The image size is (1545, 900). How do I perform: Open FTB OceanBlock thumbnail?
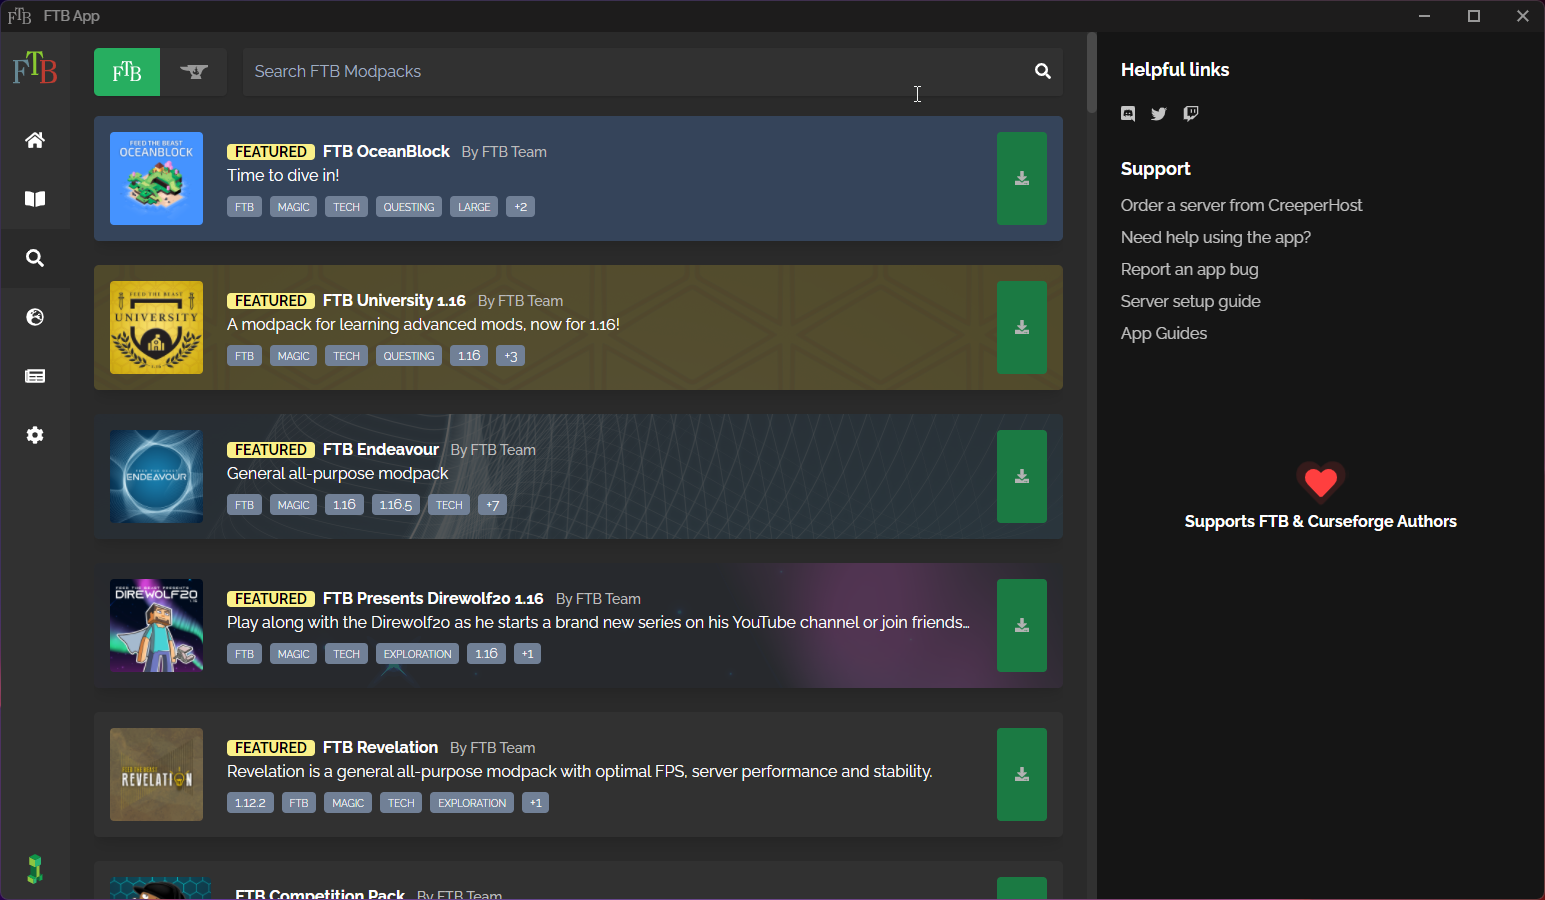(x=156, y=179)
